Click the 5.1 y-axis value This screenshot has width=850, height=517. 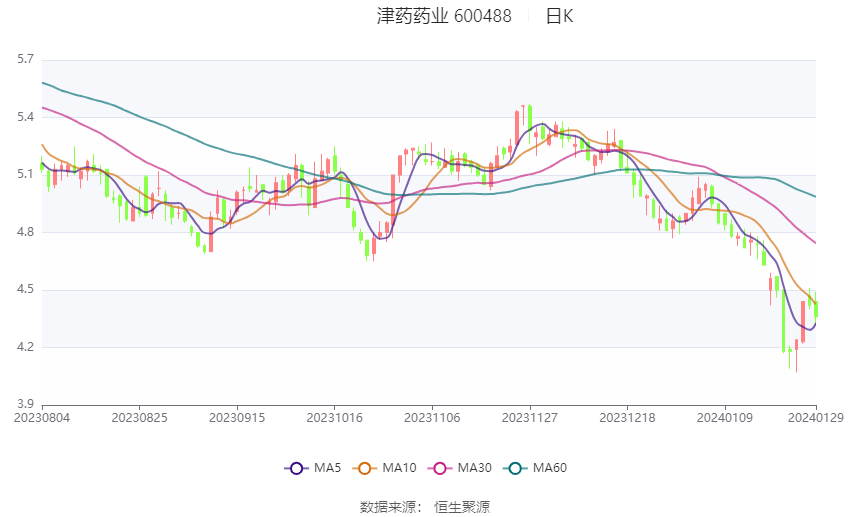25,174
